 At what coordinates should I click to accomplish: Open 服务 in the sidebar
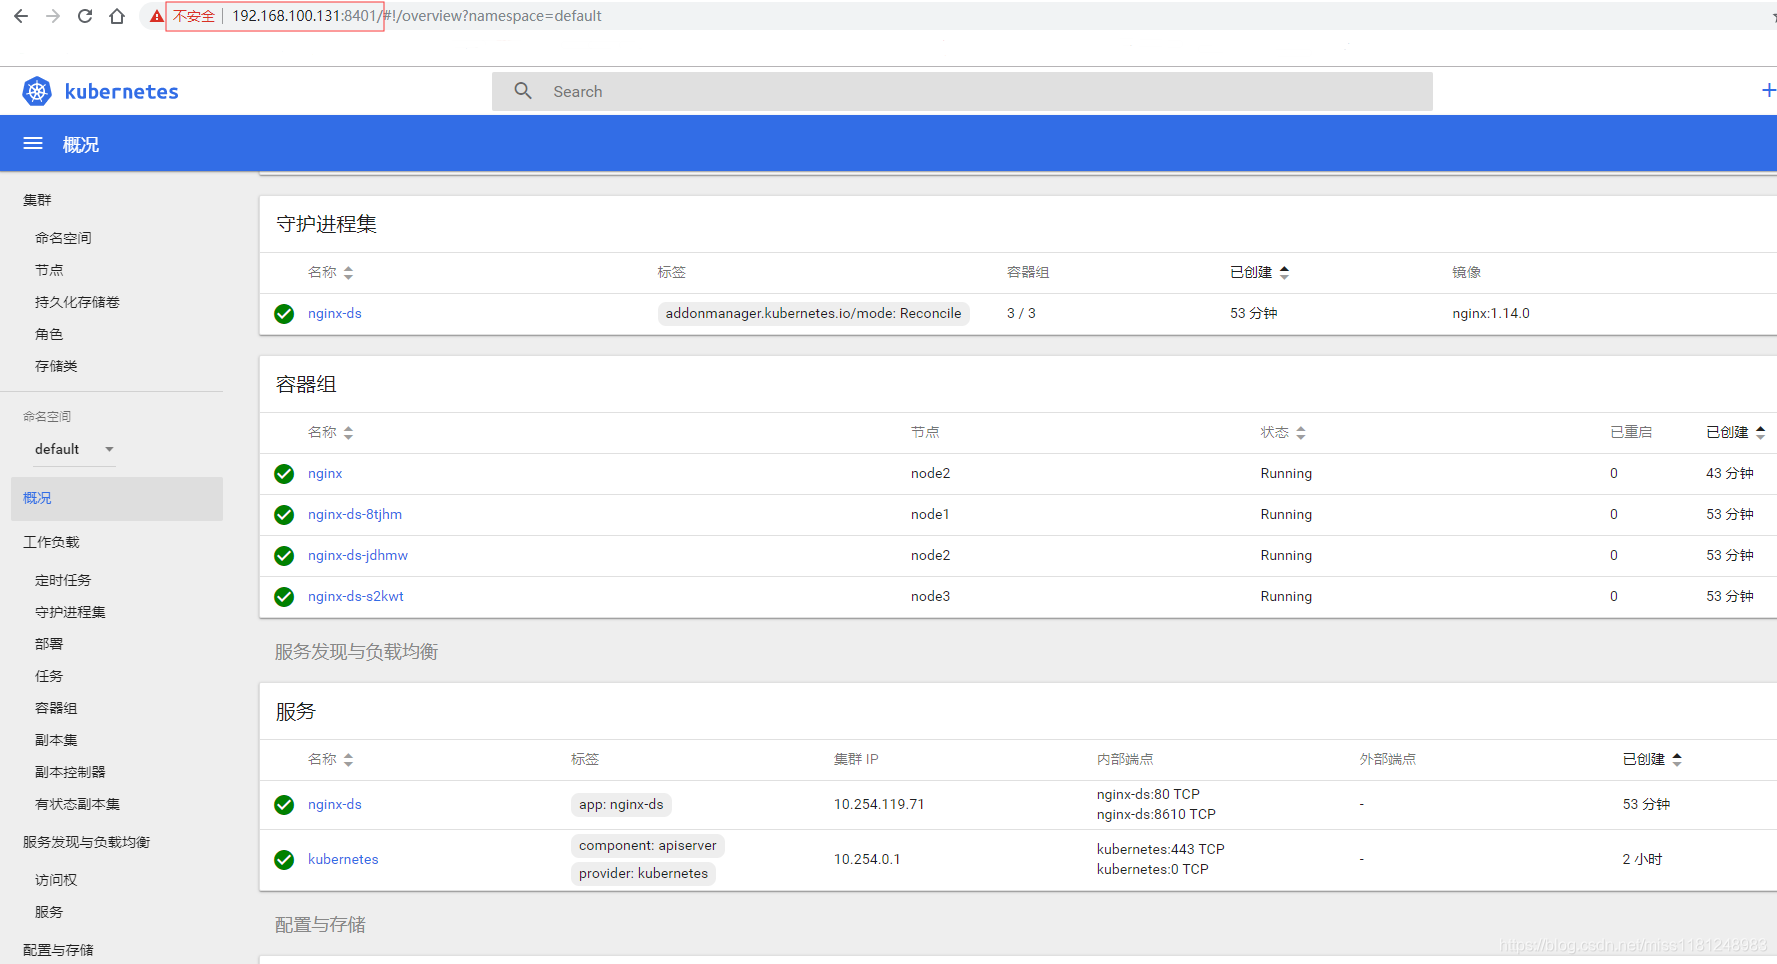tap(49, 912)
